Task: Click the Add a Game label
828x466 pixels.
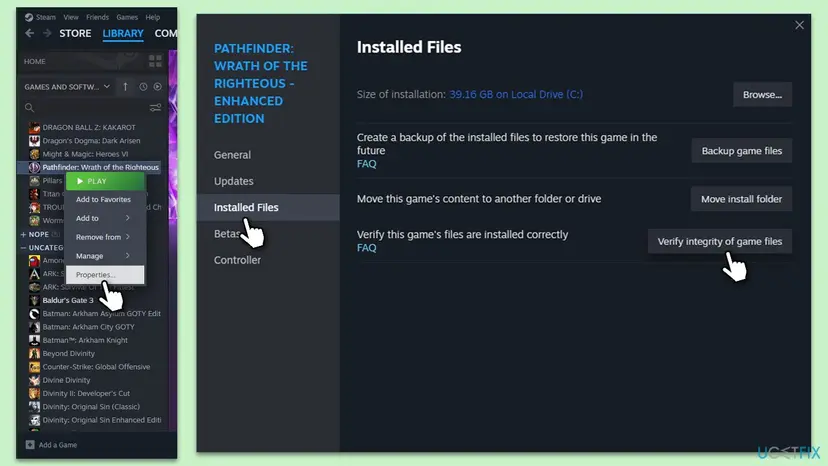Action: (x=58, y=445)
